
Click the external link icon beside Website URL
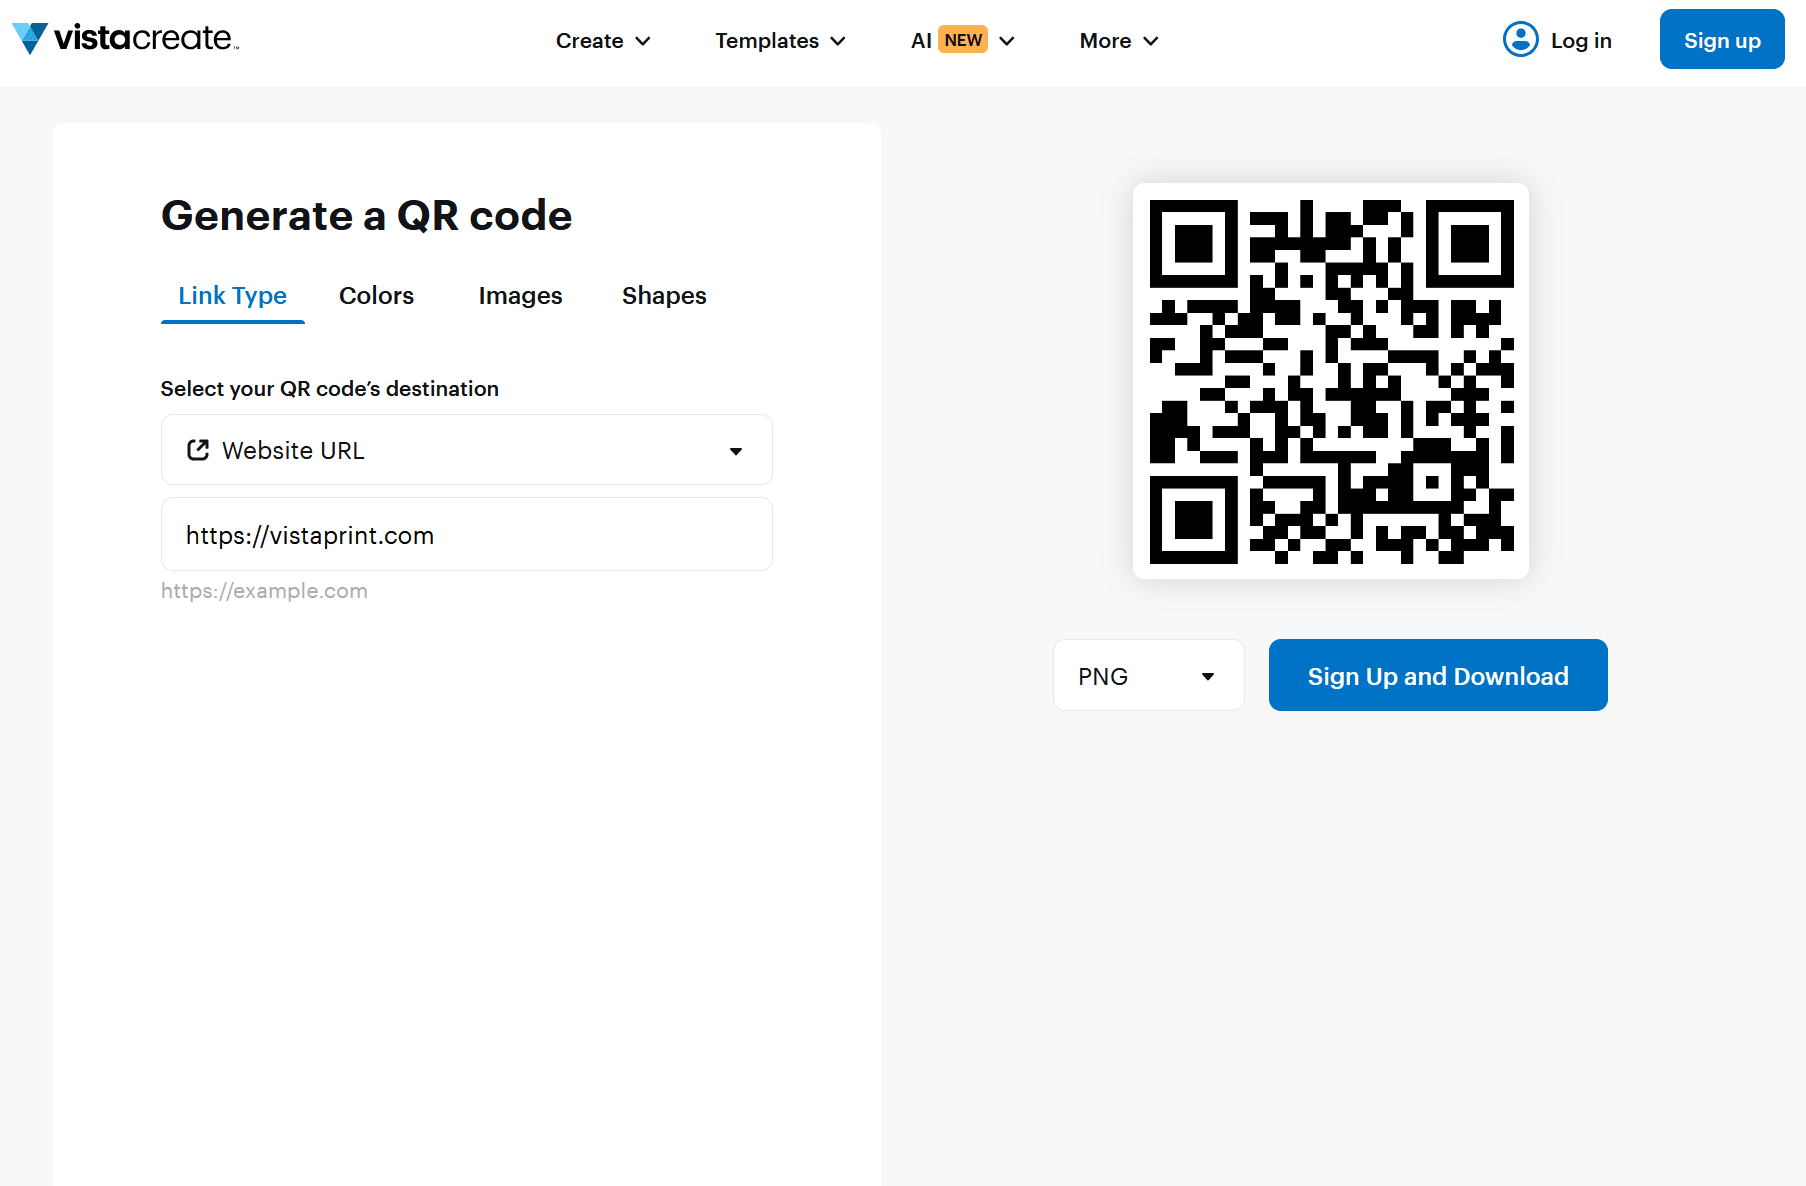coord(197,450)
